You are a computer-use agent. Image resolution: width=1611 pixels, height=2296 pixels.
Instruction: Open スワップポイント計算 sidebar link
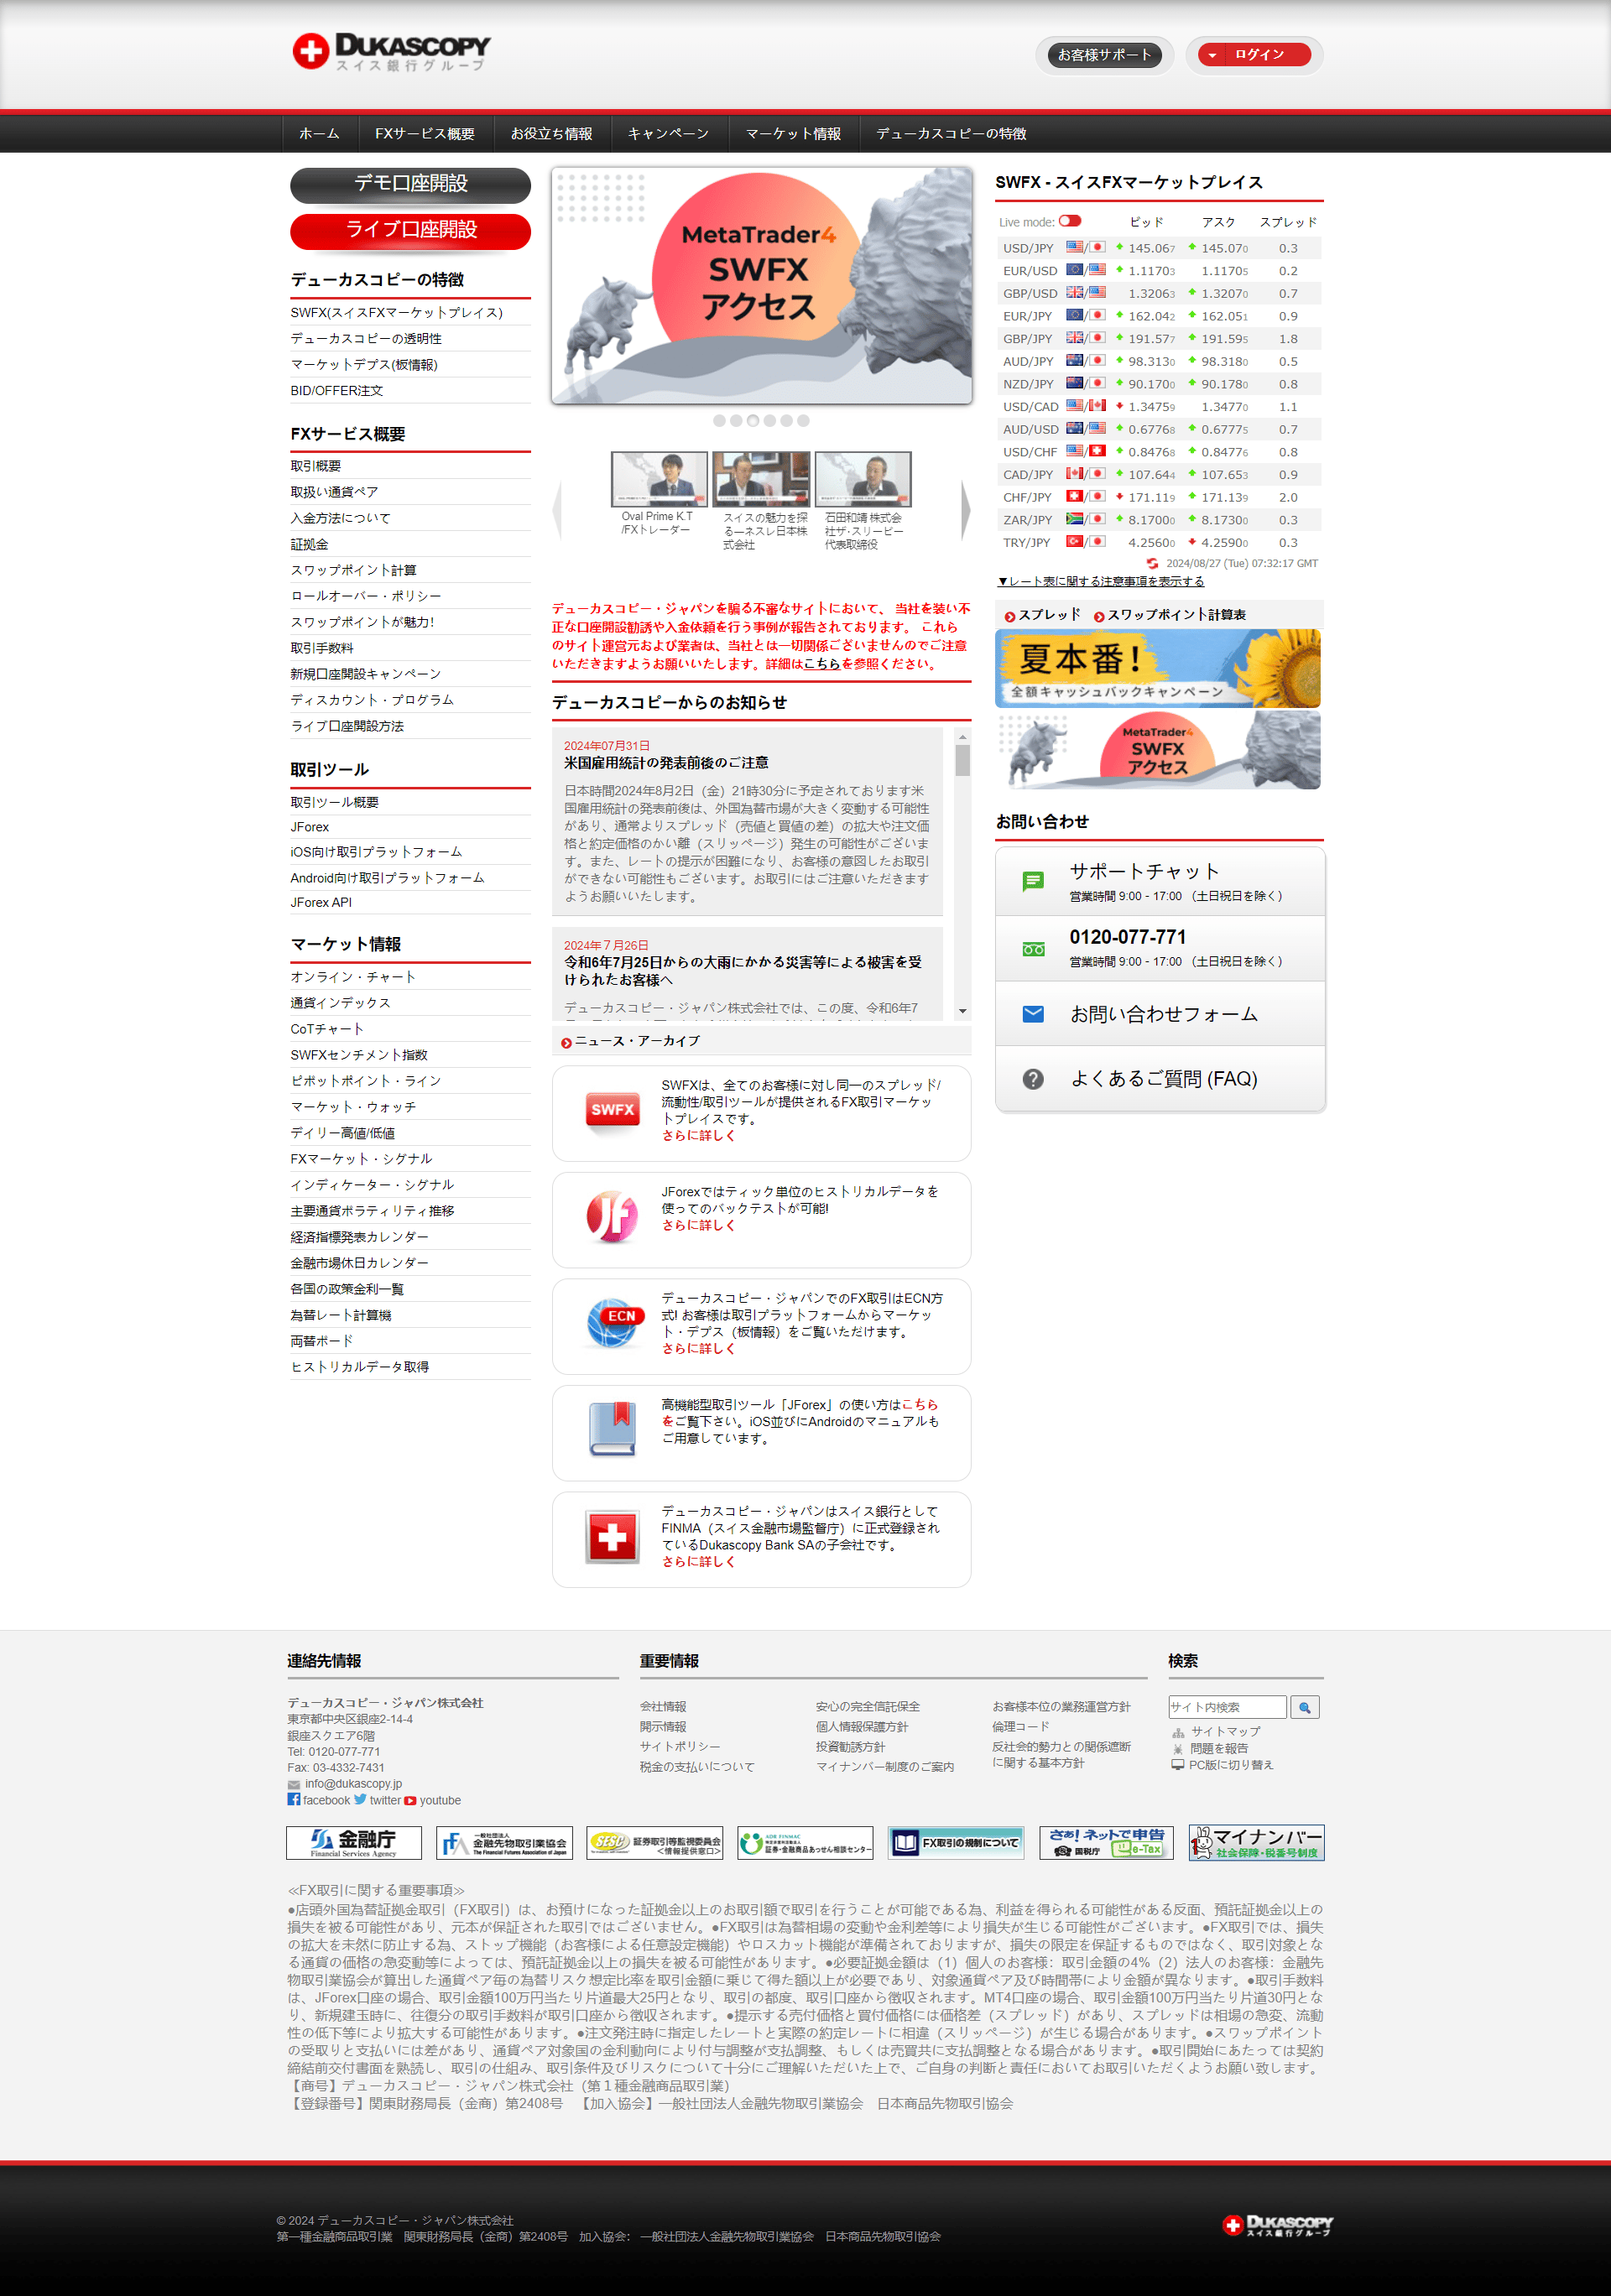pyautogui.click(x=353, y=570)
